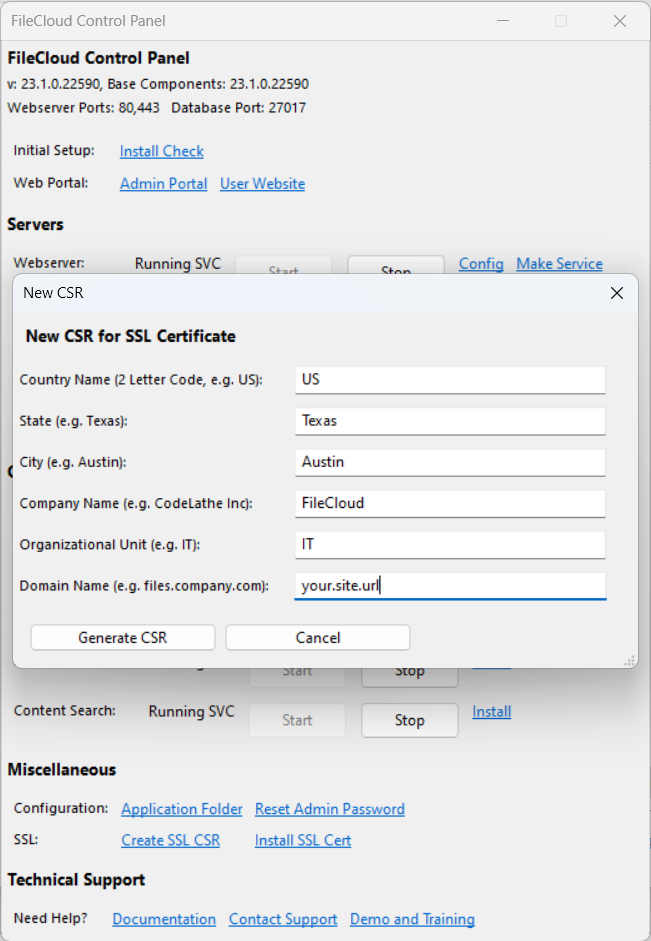
Task: Select the City text field
Action: coord(450,462)
